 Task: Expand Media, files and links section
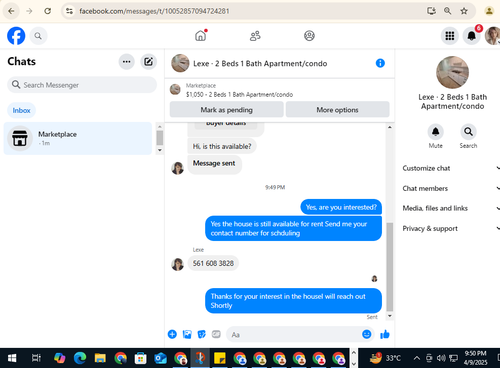451,208
